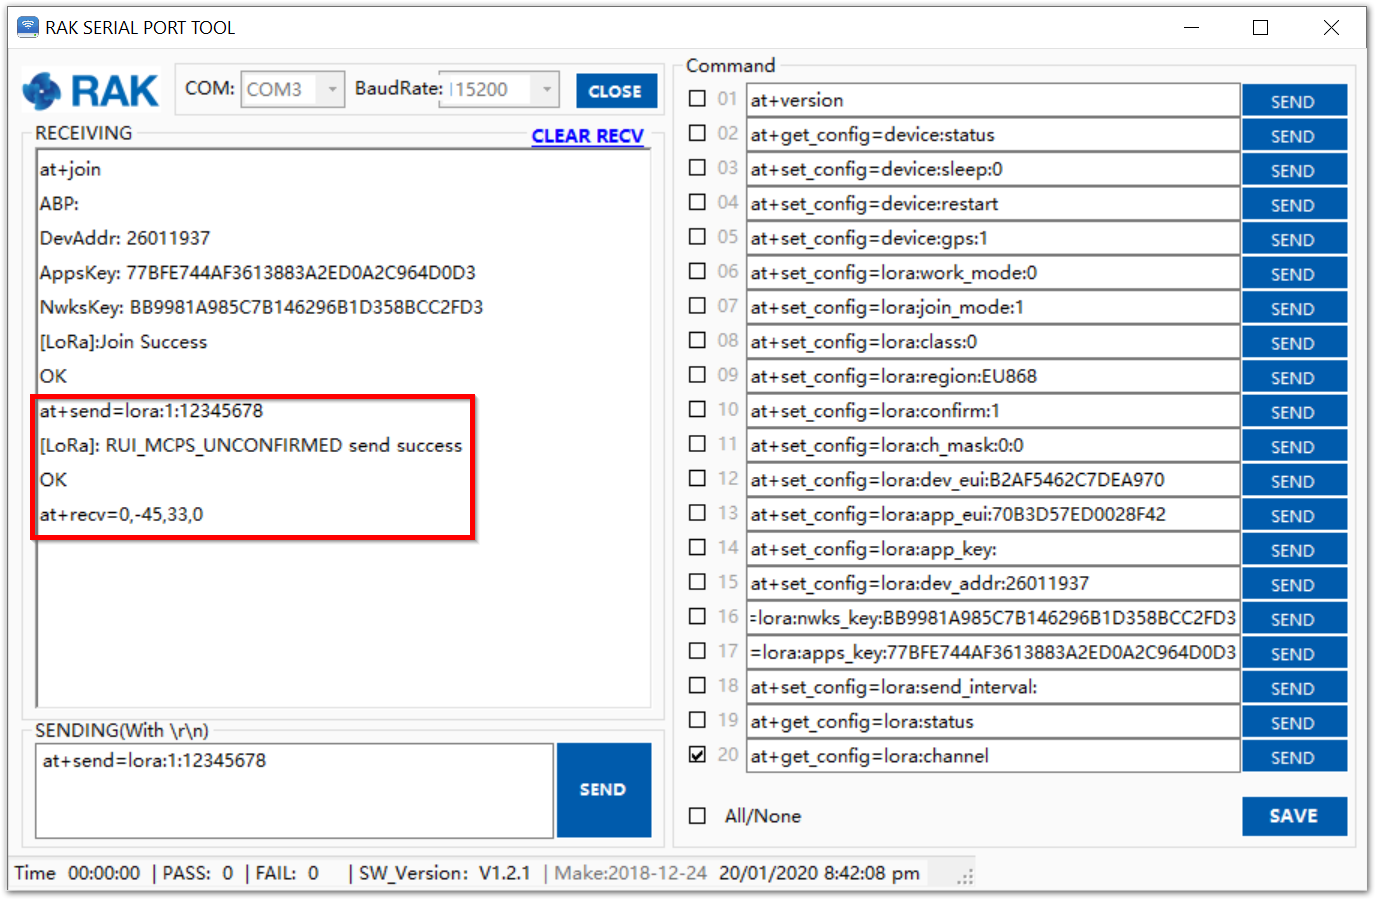Click the lora:send_interval command field

coord(993,687)
